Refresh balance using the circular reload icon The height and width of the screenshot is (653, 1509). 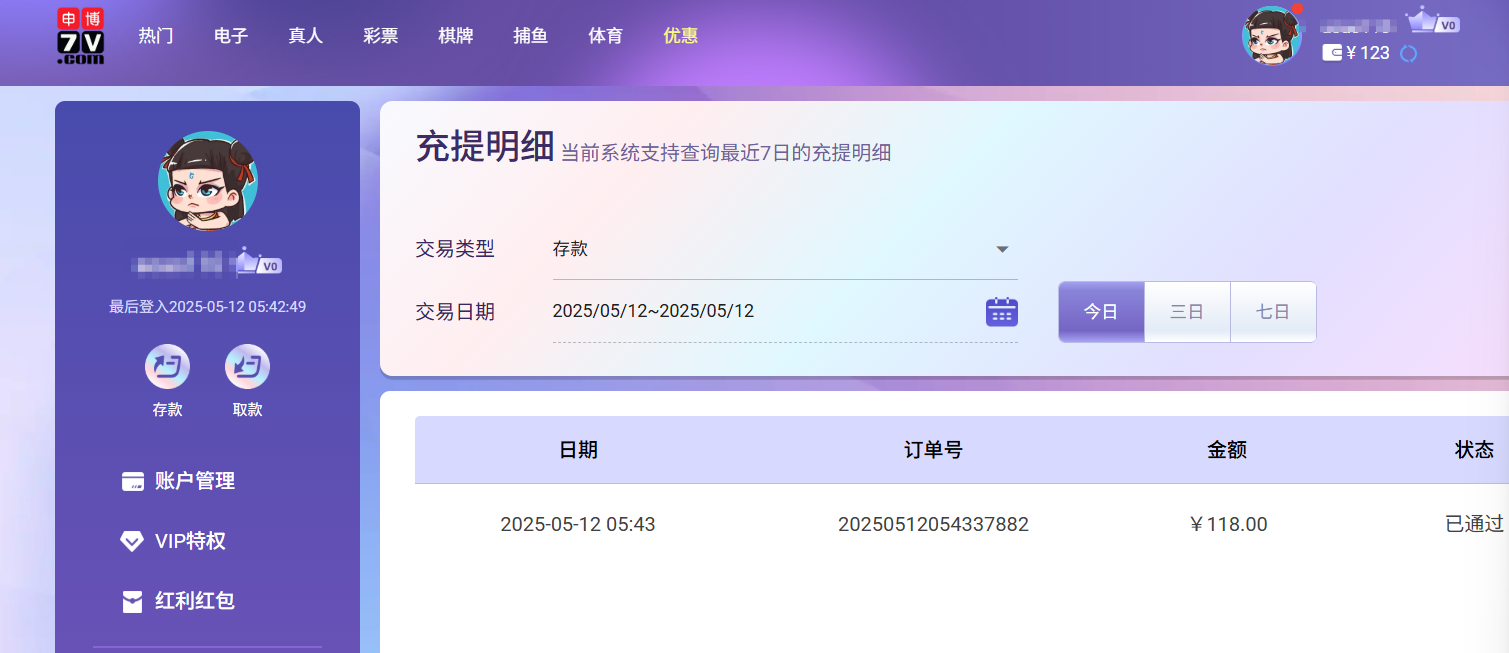tap(1408, 54)
